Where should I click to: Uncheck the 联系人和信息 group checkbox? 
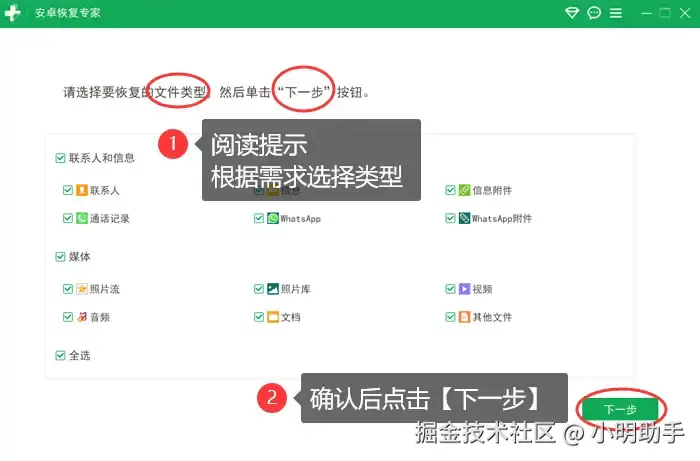click(60, 158)
